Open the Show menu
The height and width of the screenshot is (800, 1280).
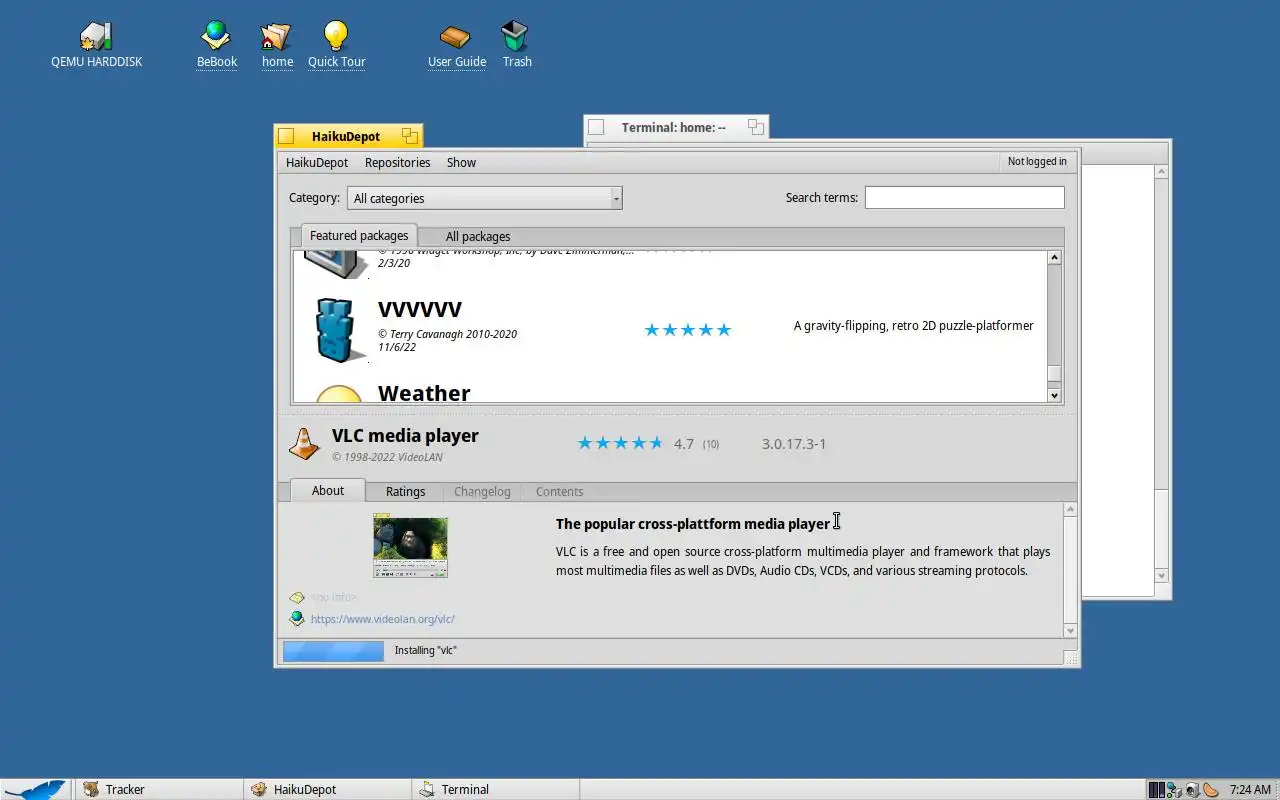point(461,162)
